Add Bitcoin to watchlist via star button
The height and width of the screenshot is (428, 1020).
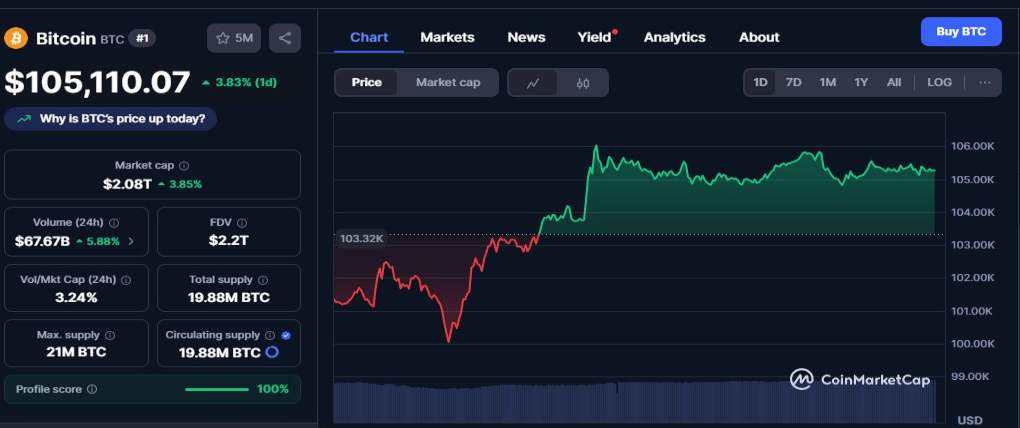click(x=234, y=38)
